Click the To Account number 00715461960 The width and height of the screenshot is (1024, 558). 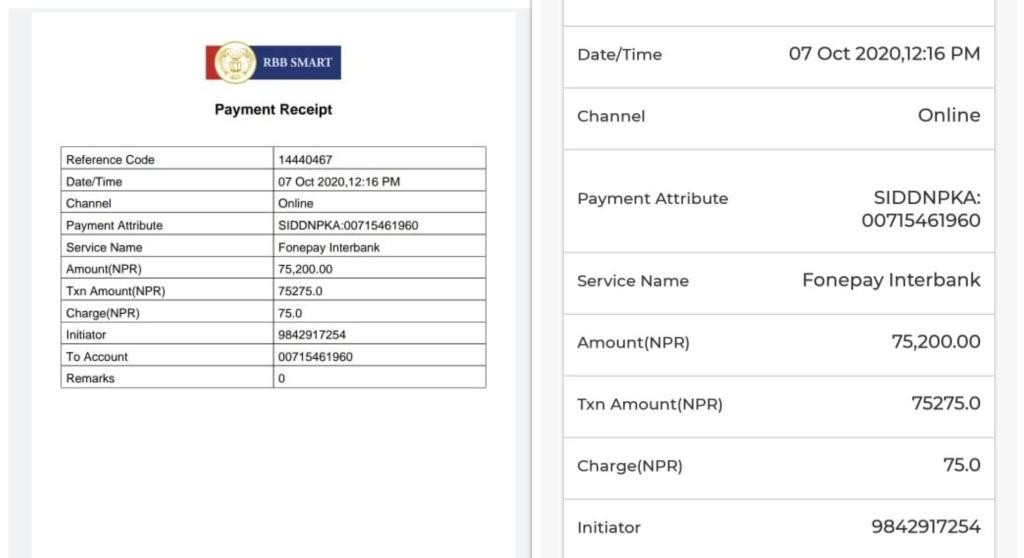315,357
